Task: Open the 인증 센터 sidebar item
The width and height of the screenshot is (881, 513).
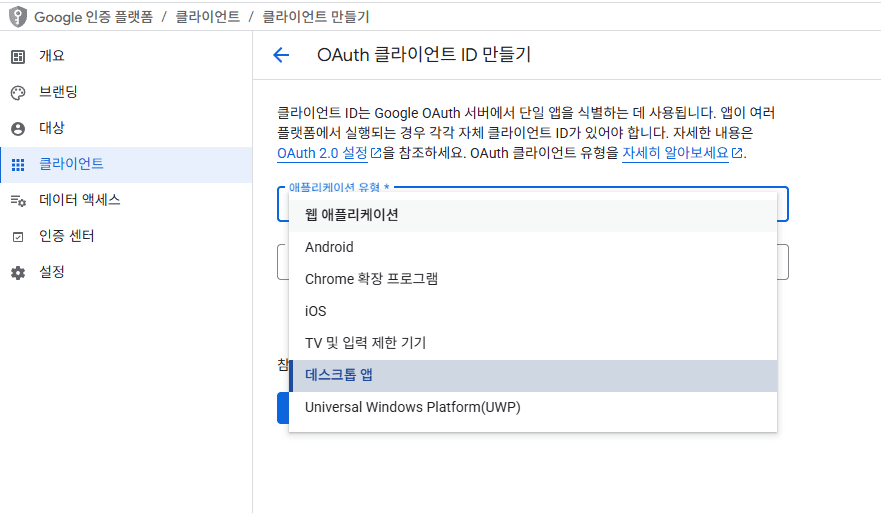Action: tap(126, 237)
